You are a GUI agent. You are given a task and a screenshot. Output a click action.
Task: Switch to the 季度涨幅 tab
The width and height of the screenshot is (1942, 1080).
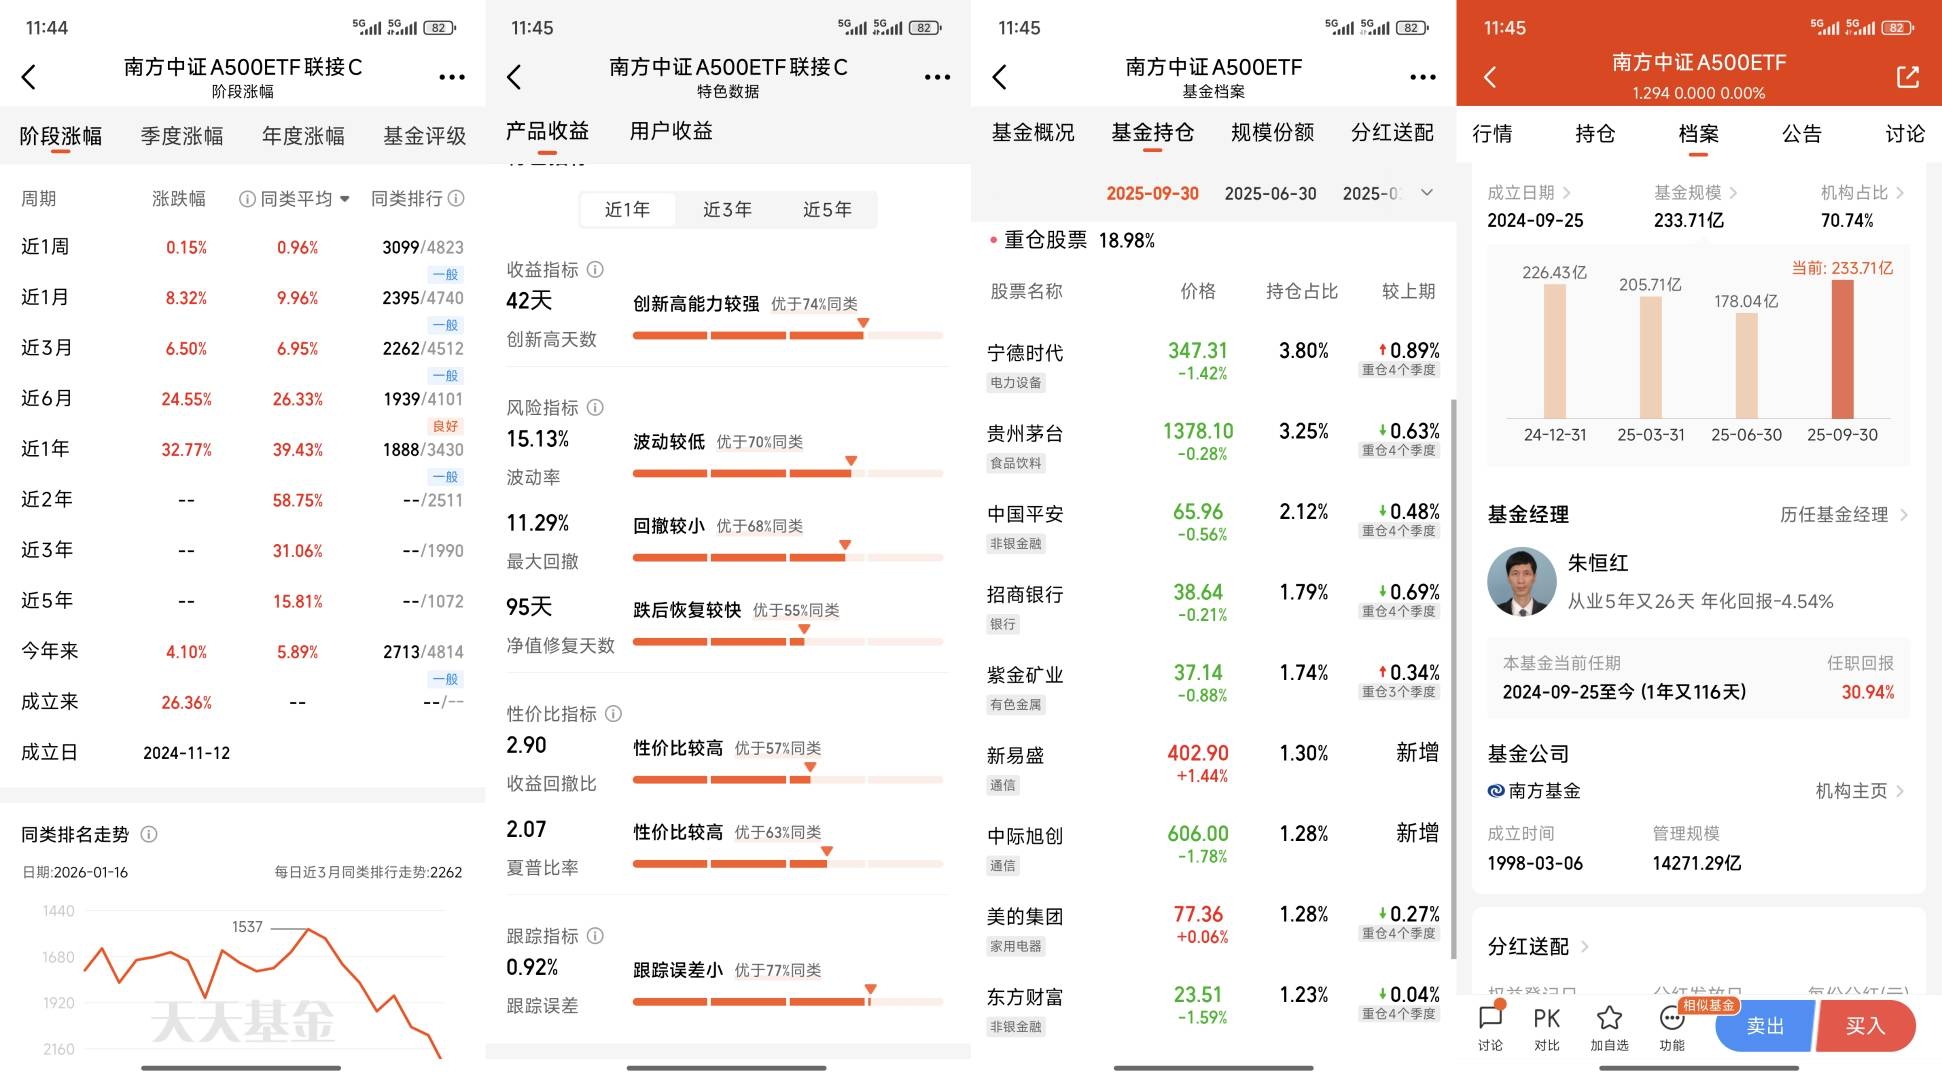coord(182,135)
